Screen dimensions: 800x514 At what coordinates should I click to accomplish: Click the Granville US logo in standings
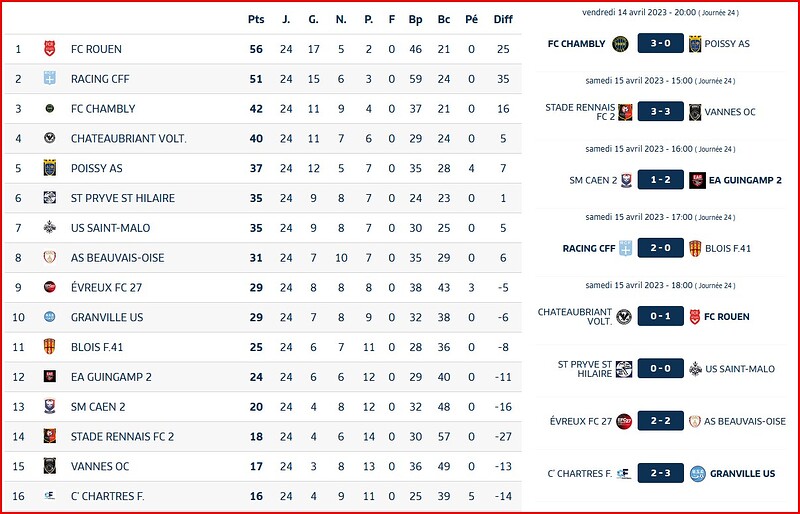[x=49, y=317]
